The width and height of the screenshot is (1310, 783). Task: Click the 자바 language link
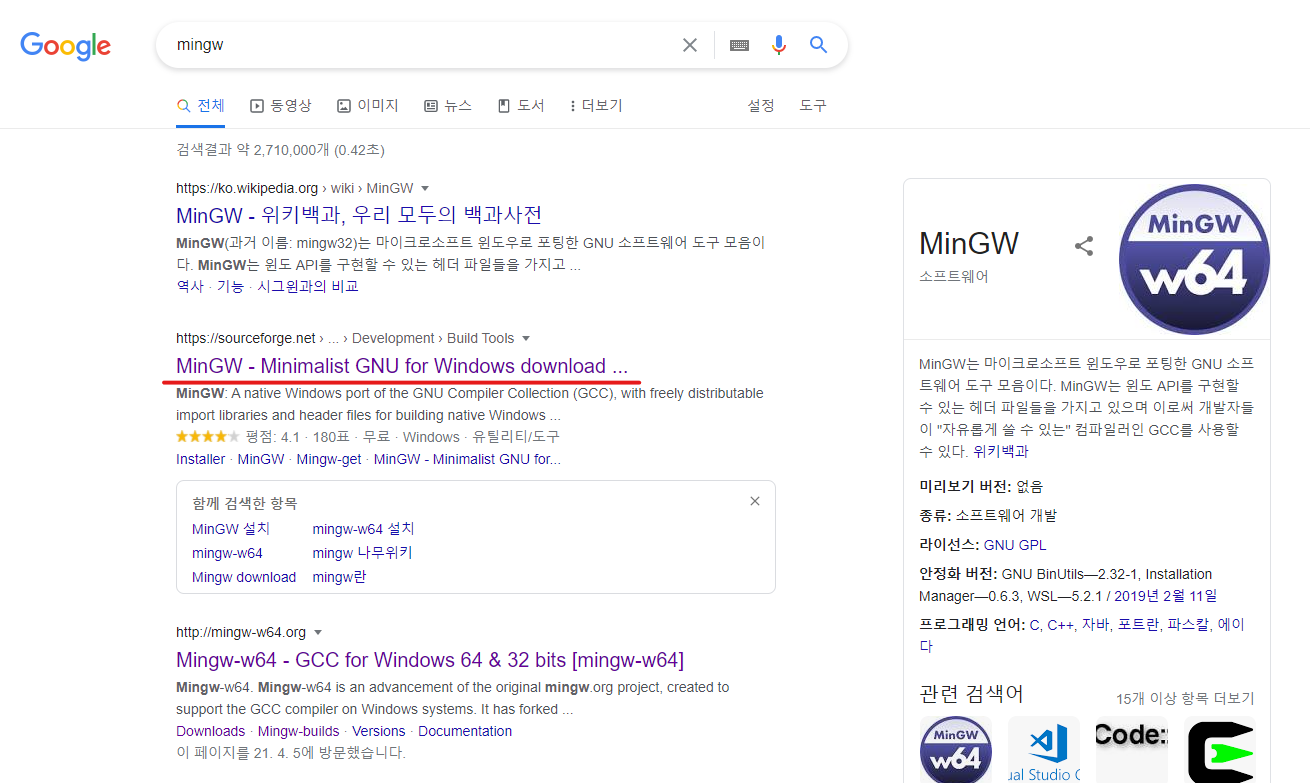[x=1095, y=624]
